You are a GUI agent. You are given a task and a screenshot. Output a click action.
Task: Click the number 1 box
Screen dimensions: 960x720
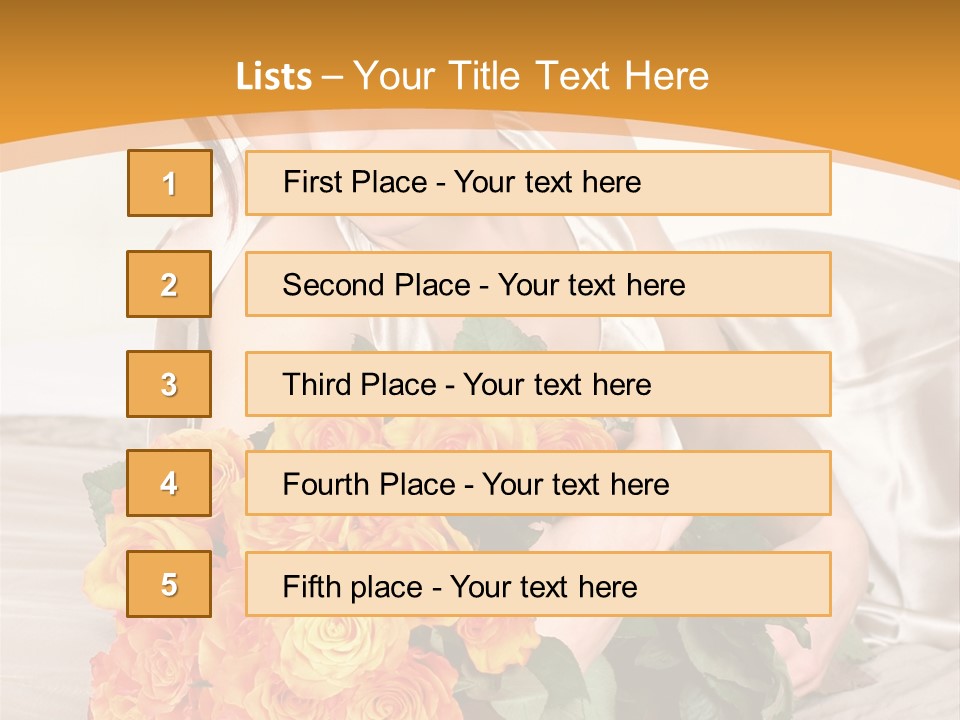tap(169, 183)
